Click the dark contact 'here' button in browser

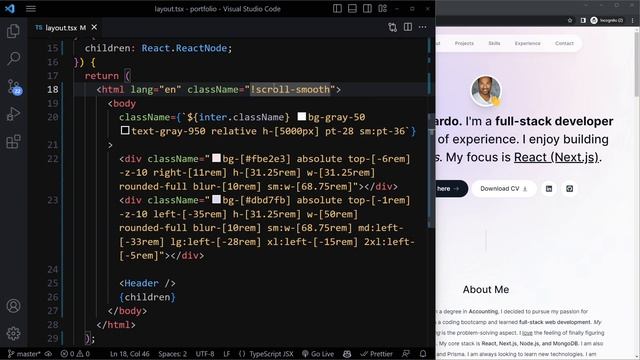coord(451,189)
